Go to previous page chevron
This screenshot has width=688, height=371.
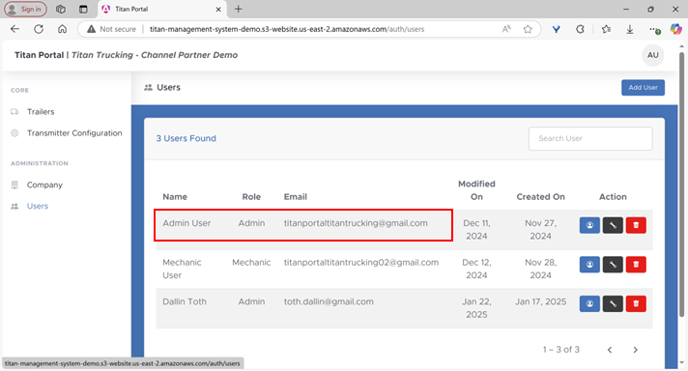tap(610, 350)
